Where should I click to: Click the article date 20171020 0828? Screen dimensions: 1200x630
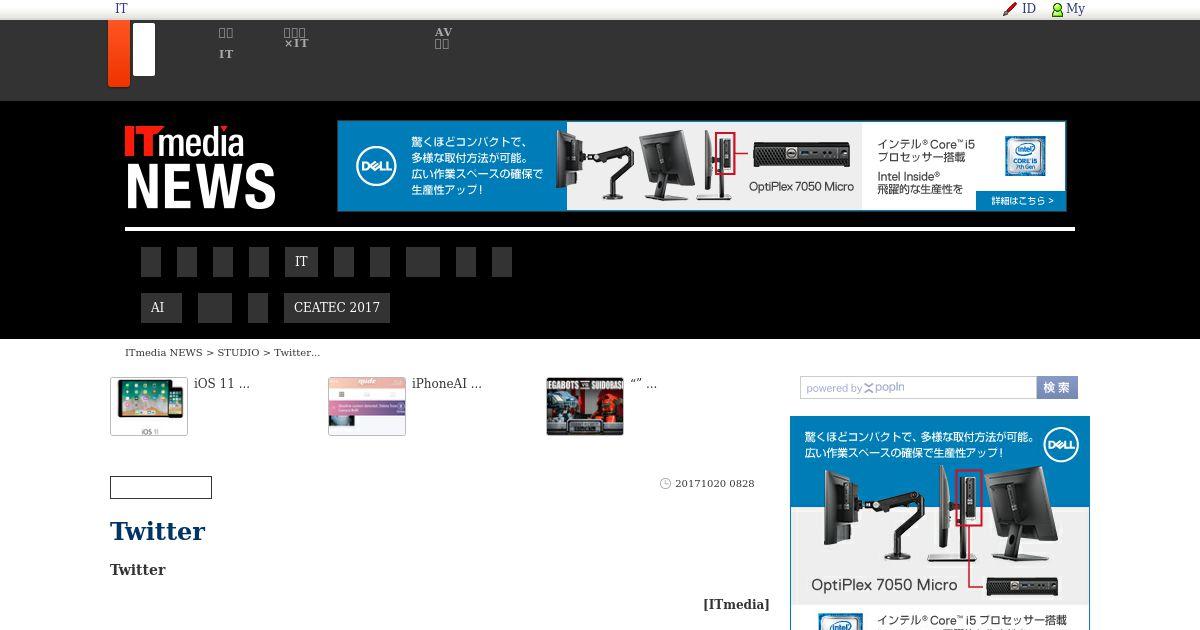pyautogui.click(x=715, y=484)
